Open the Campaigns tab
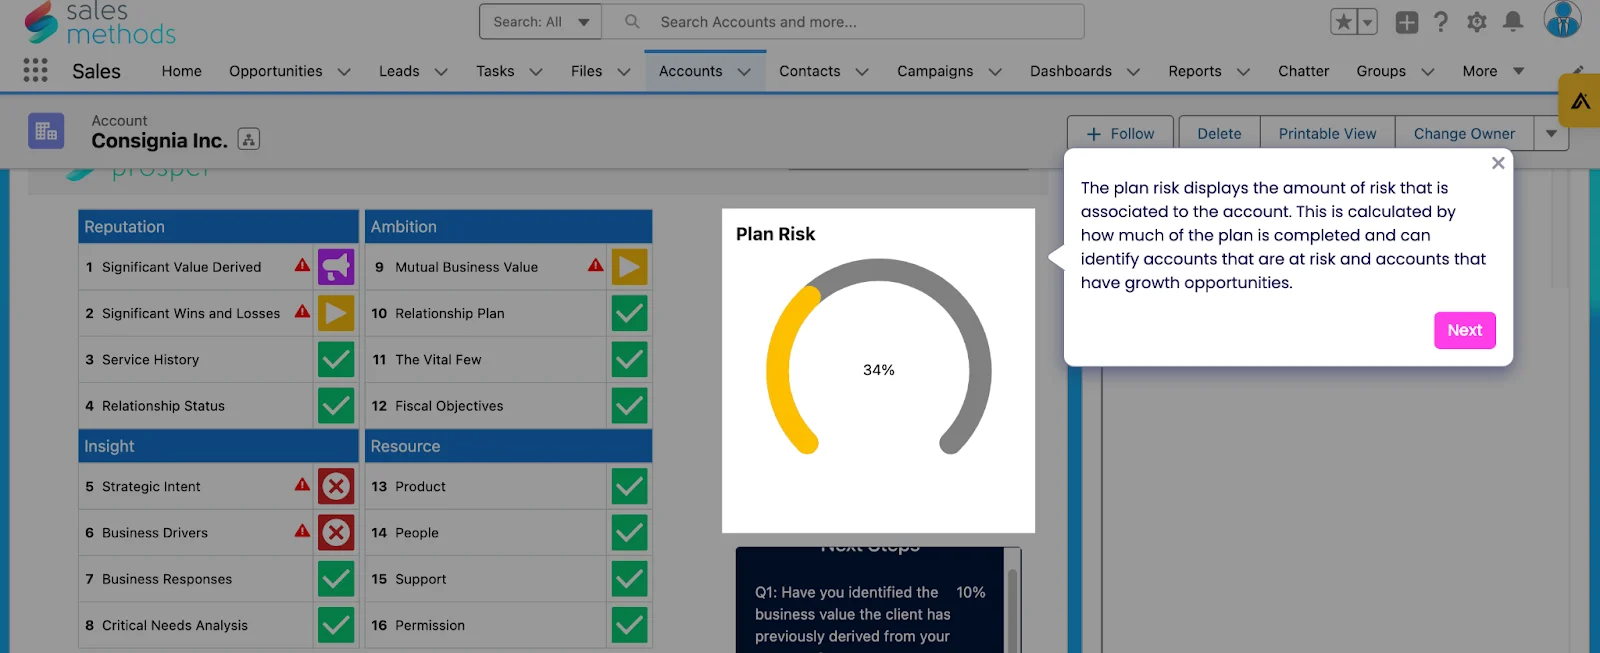The width and height of the screenshot is (1600, 653). pos(935,71)
